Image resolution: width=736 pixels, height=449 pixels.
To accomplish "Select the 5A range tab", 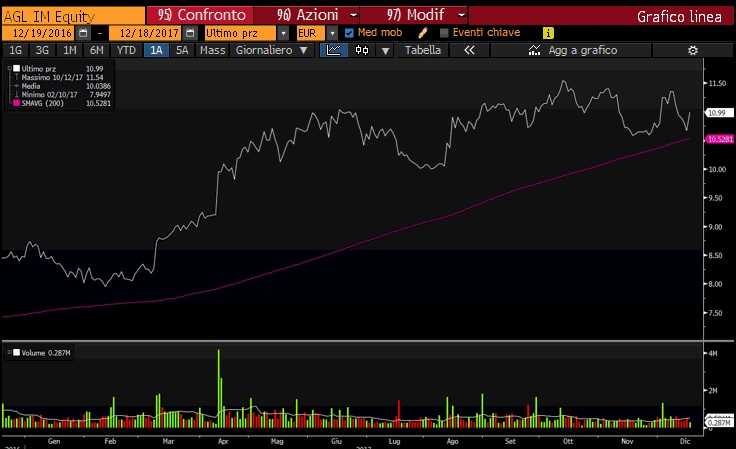I will point(182,50).
